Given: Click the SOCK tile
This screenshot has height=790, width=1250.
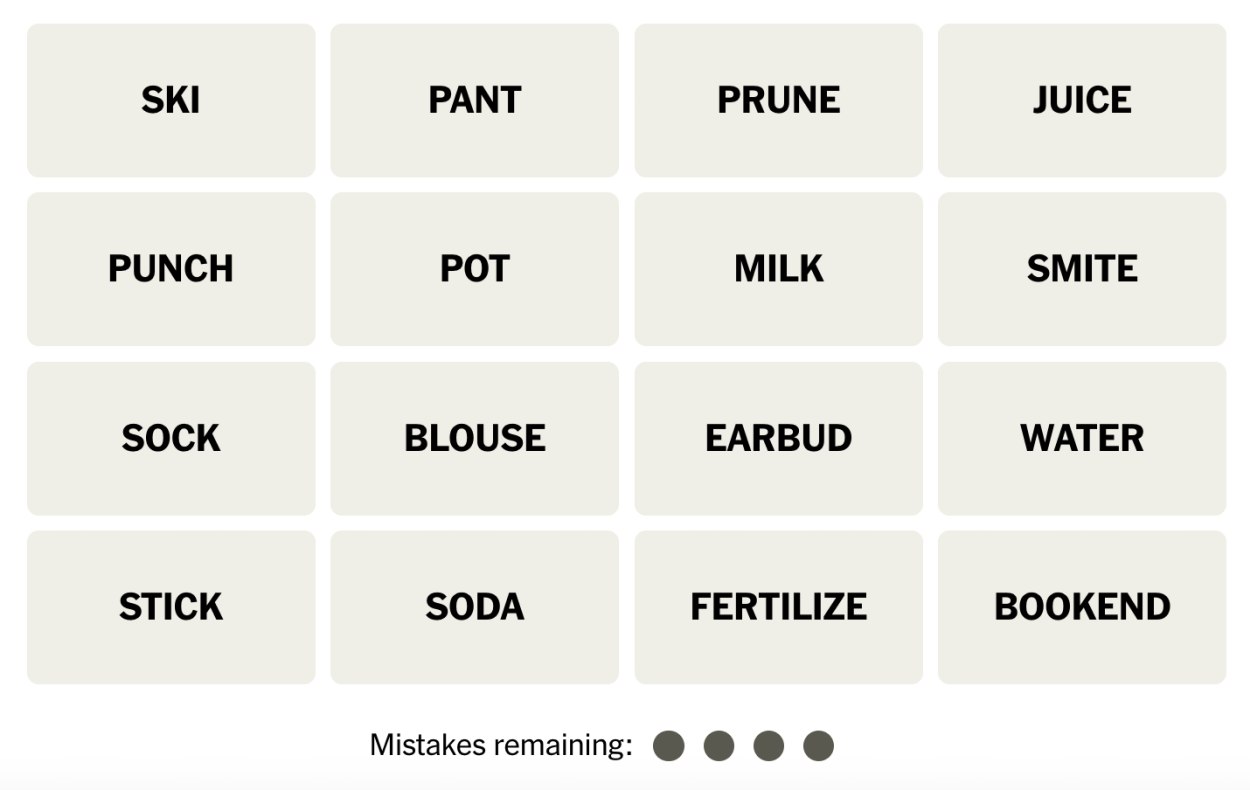Looking at the screenshot, I should click(x=171, y=438).
